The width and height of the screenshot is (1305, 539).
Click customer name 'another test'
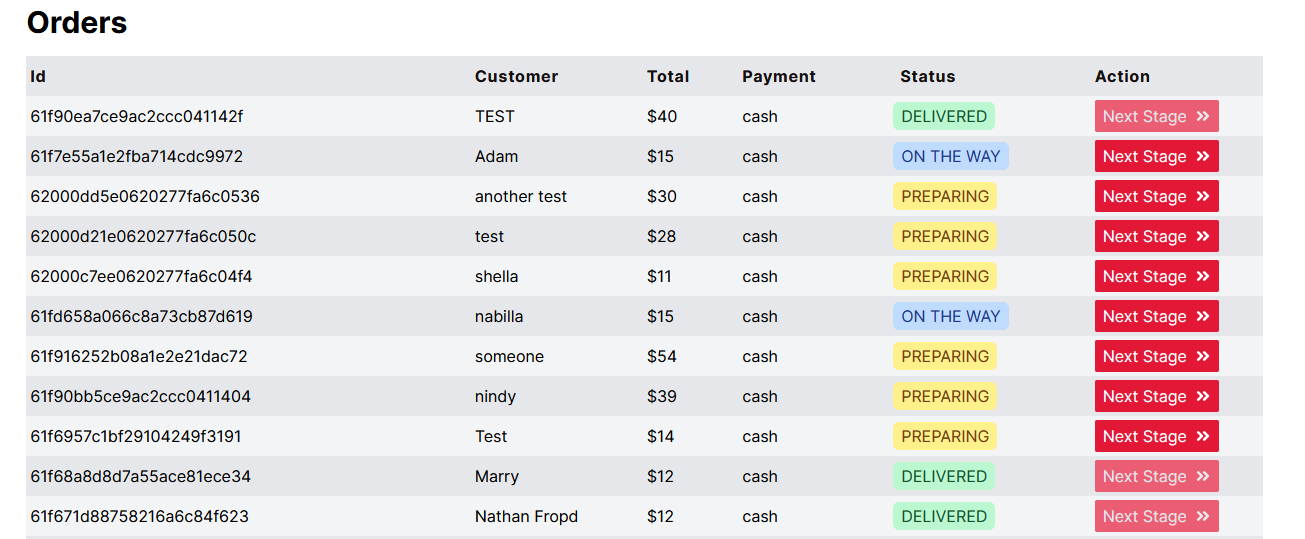click(521, 196)
